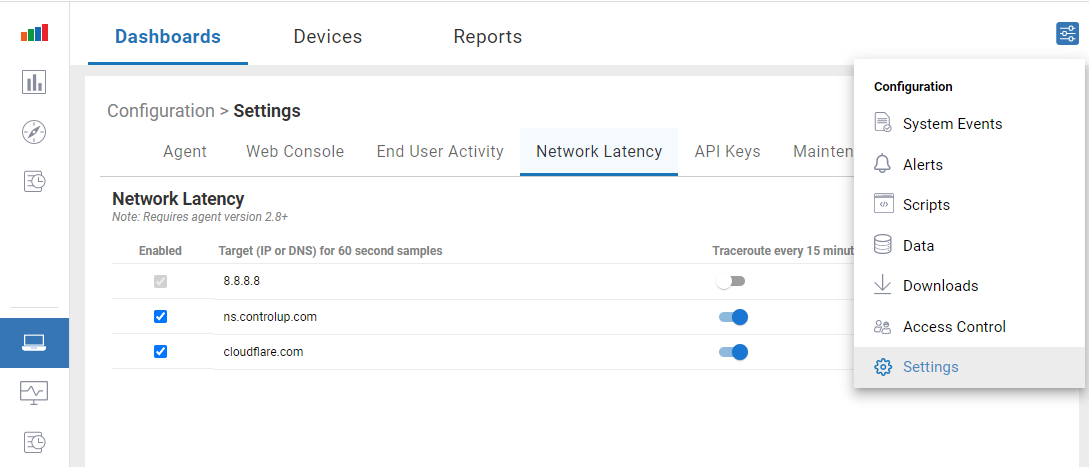
Task: Open Alerts with the bell icon
Action: point(922,164)
